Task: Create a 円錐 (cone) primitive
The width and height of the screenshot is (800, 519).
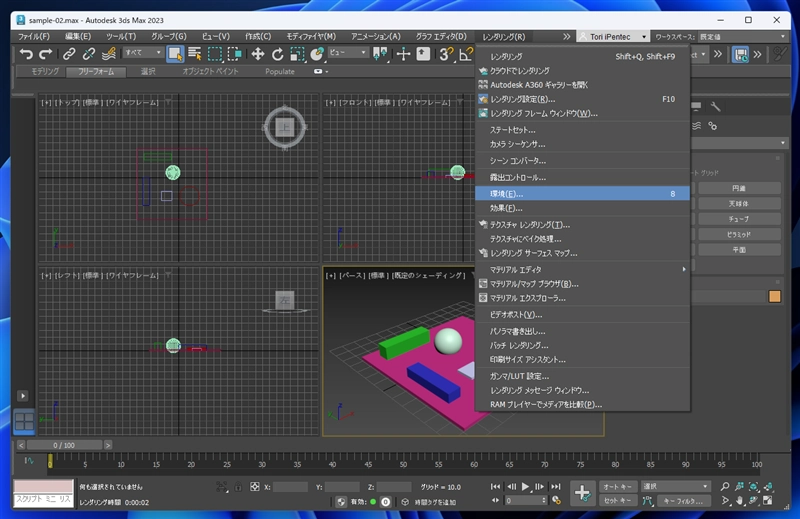Action: point(739,188)
